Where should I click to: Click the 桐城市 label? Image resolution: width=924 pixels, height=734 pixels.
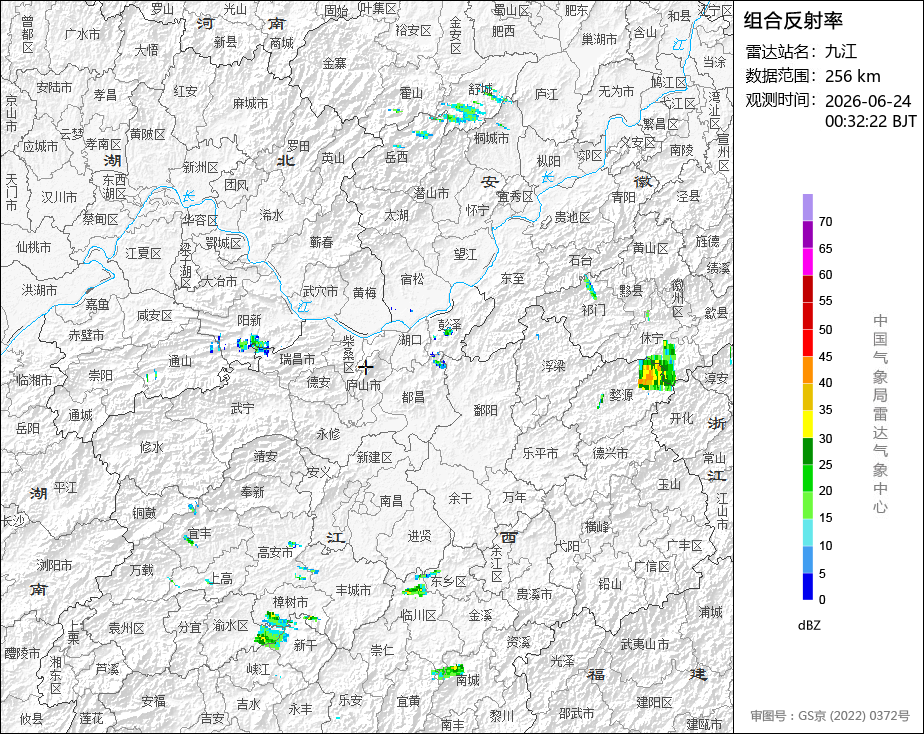click(491, 138)
